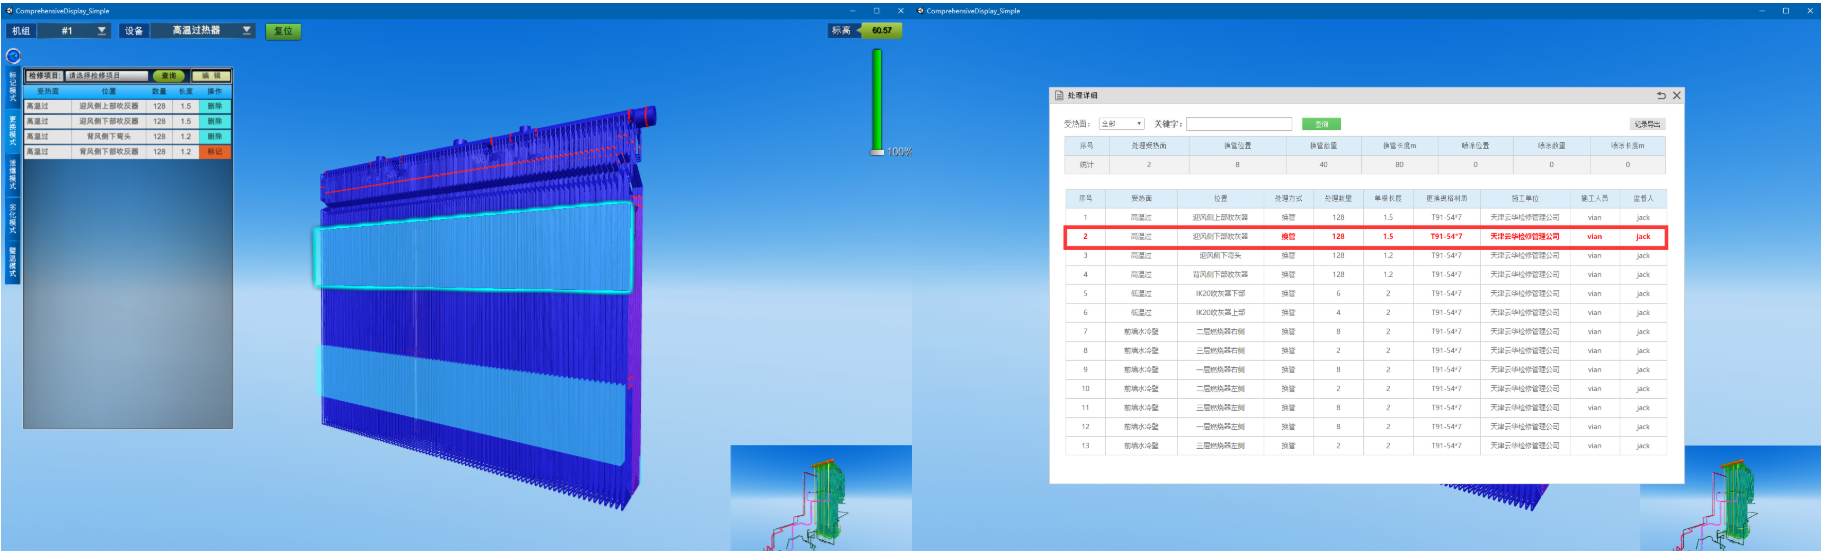Click the 编辑 button in the repair panel

211,76
